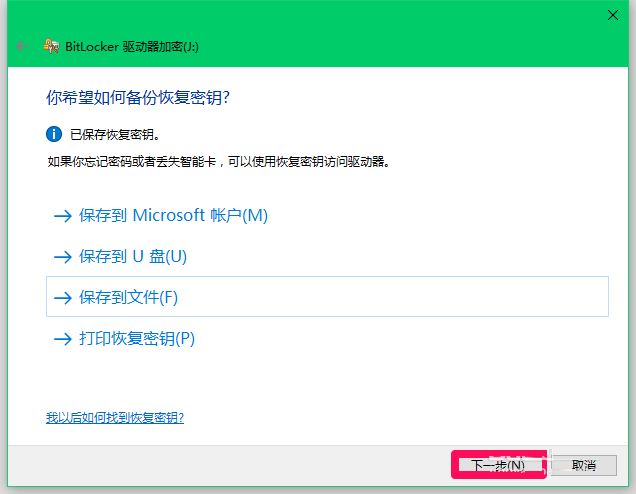Click arrow icon beside 保存到文件
The height and width of the screenshot is (494, 636).
pyautogui.click(x=62, y=298)
